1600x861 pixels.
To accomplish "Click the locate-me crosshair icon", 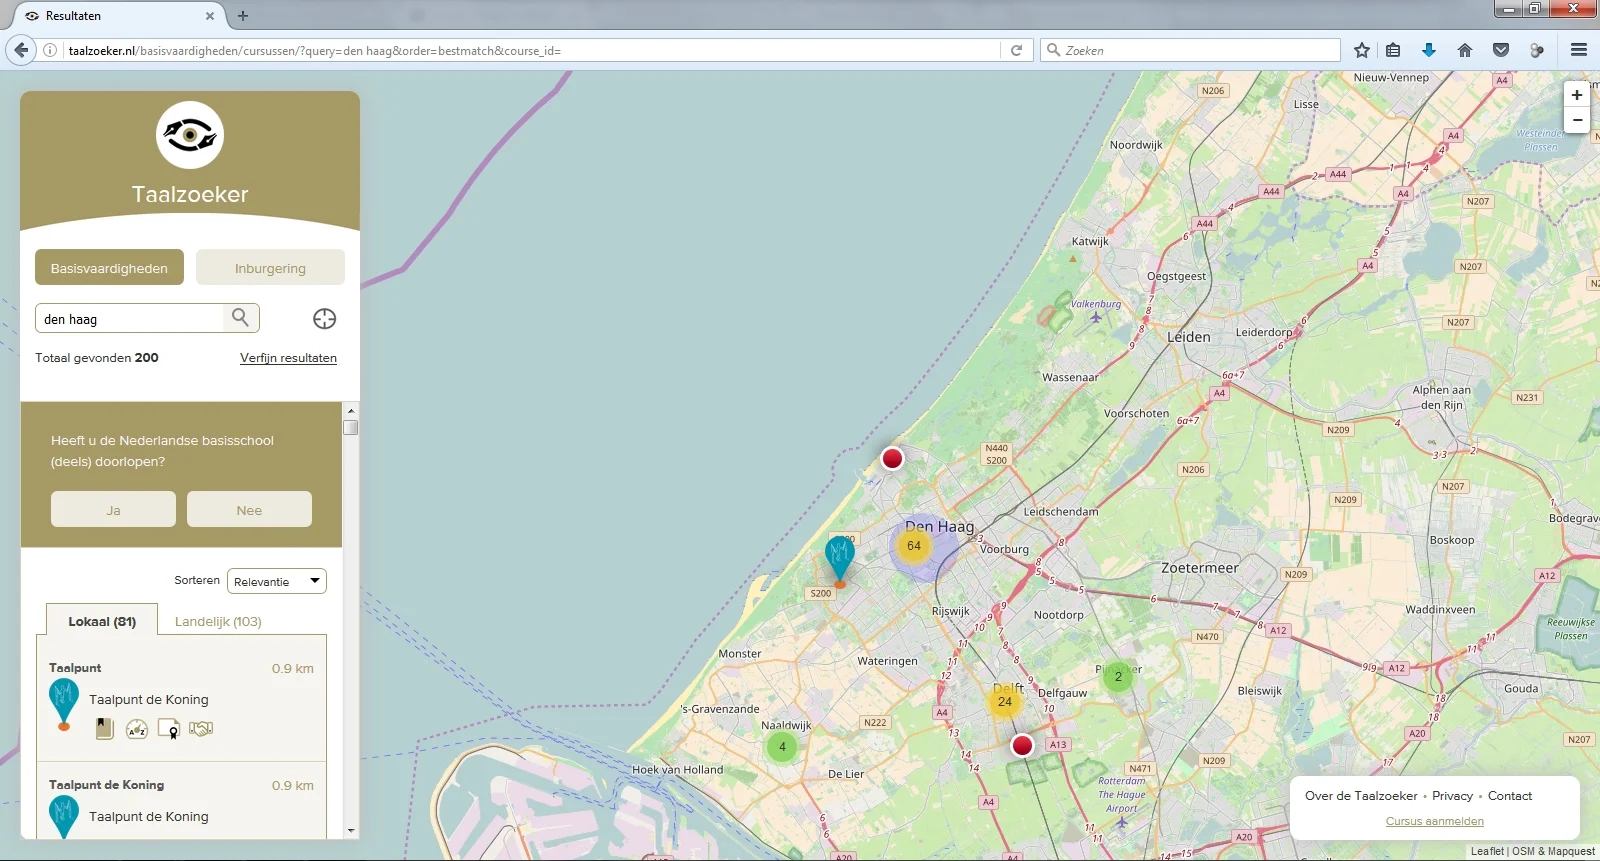I will tap(324, 319).
